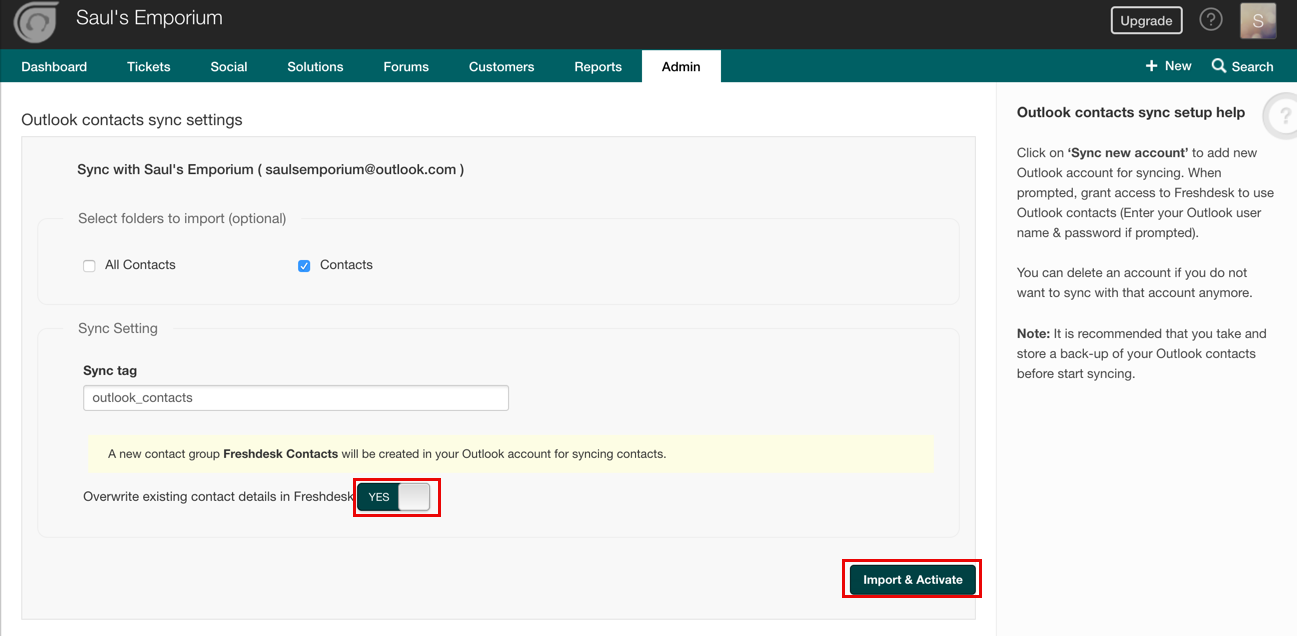Image resolution: width=1297 pixels, height=636 pixels.
Task: Switch to the Social tab
Action: tap(229, 67)
